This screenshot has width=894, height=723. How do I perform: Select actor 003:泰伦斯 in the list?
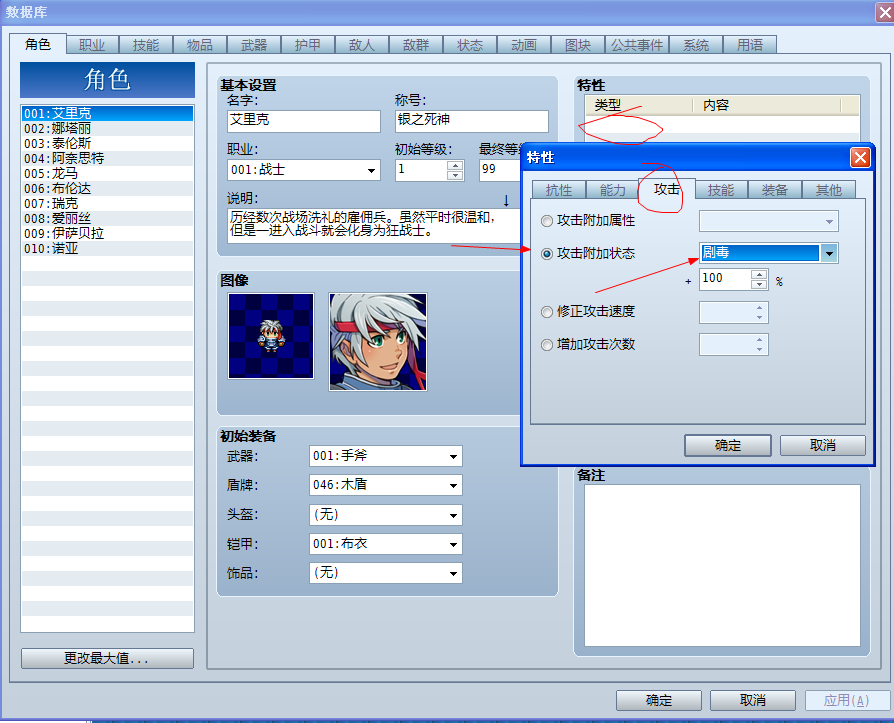tap(107, 143)
